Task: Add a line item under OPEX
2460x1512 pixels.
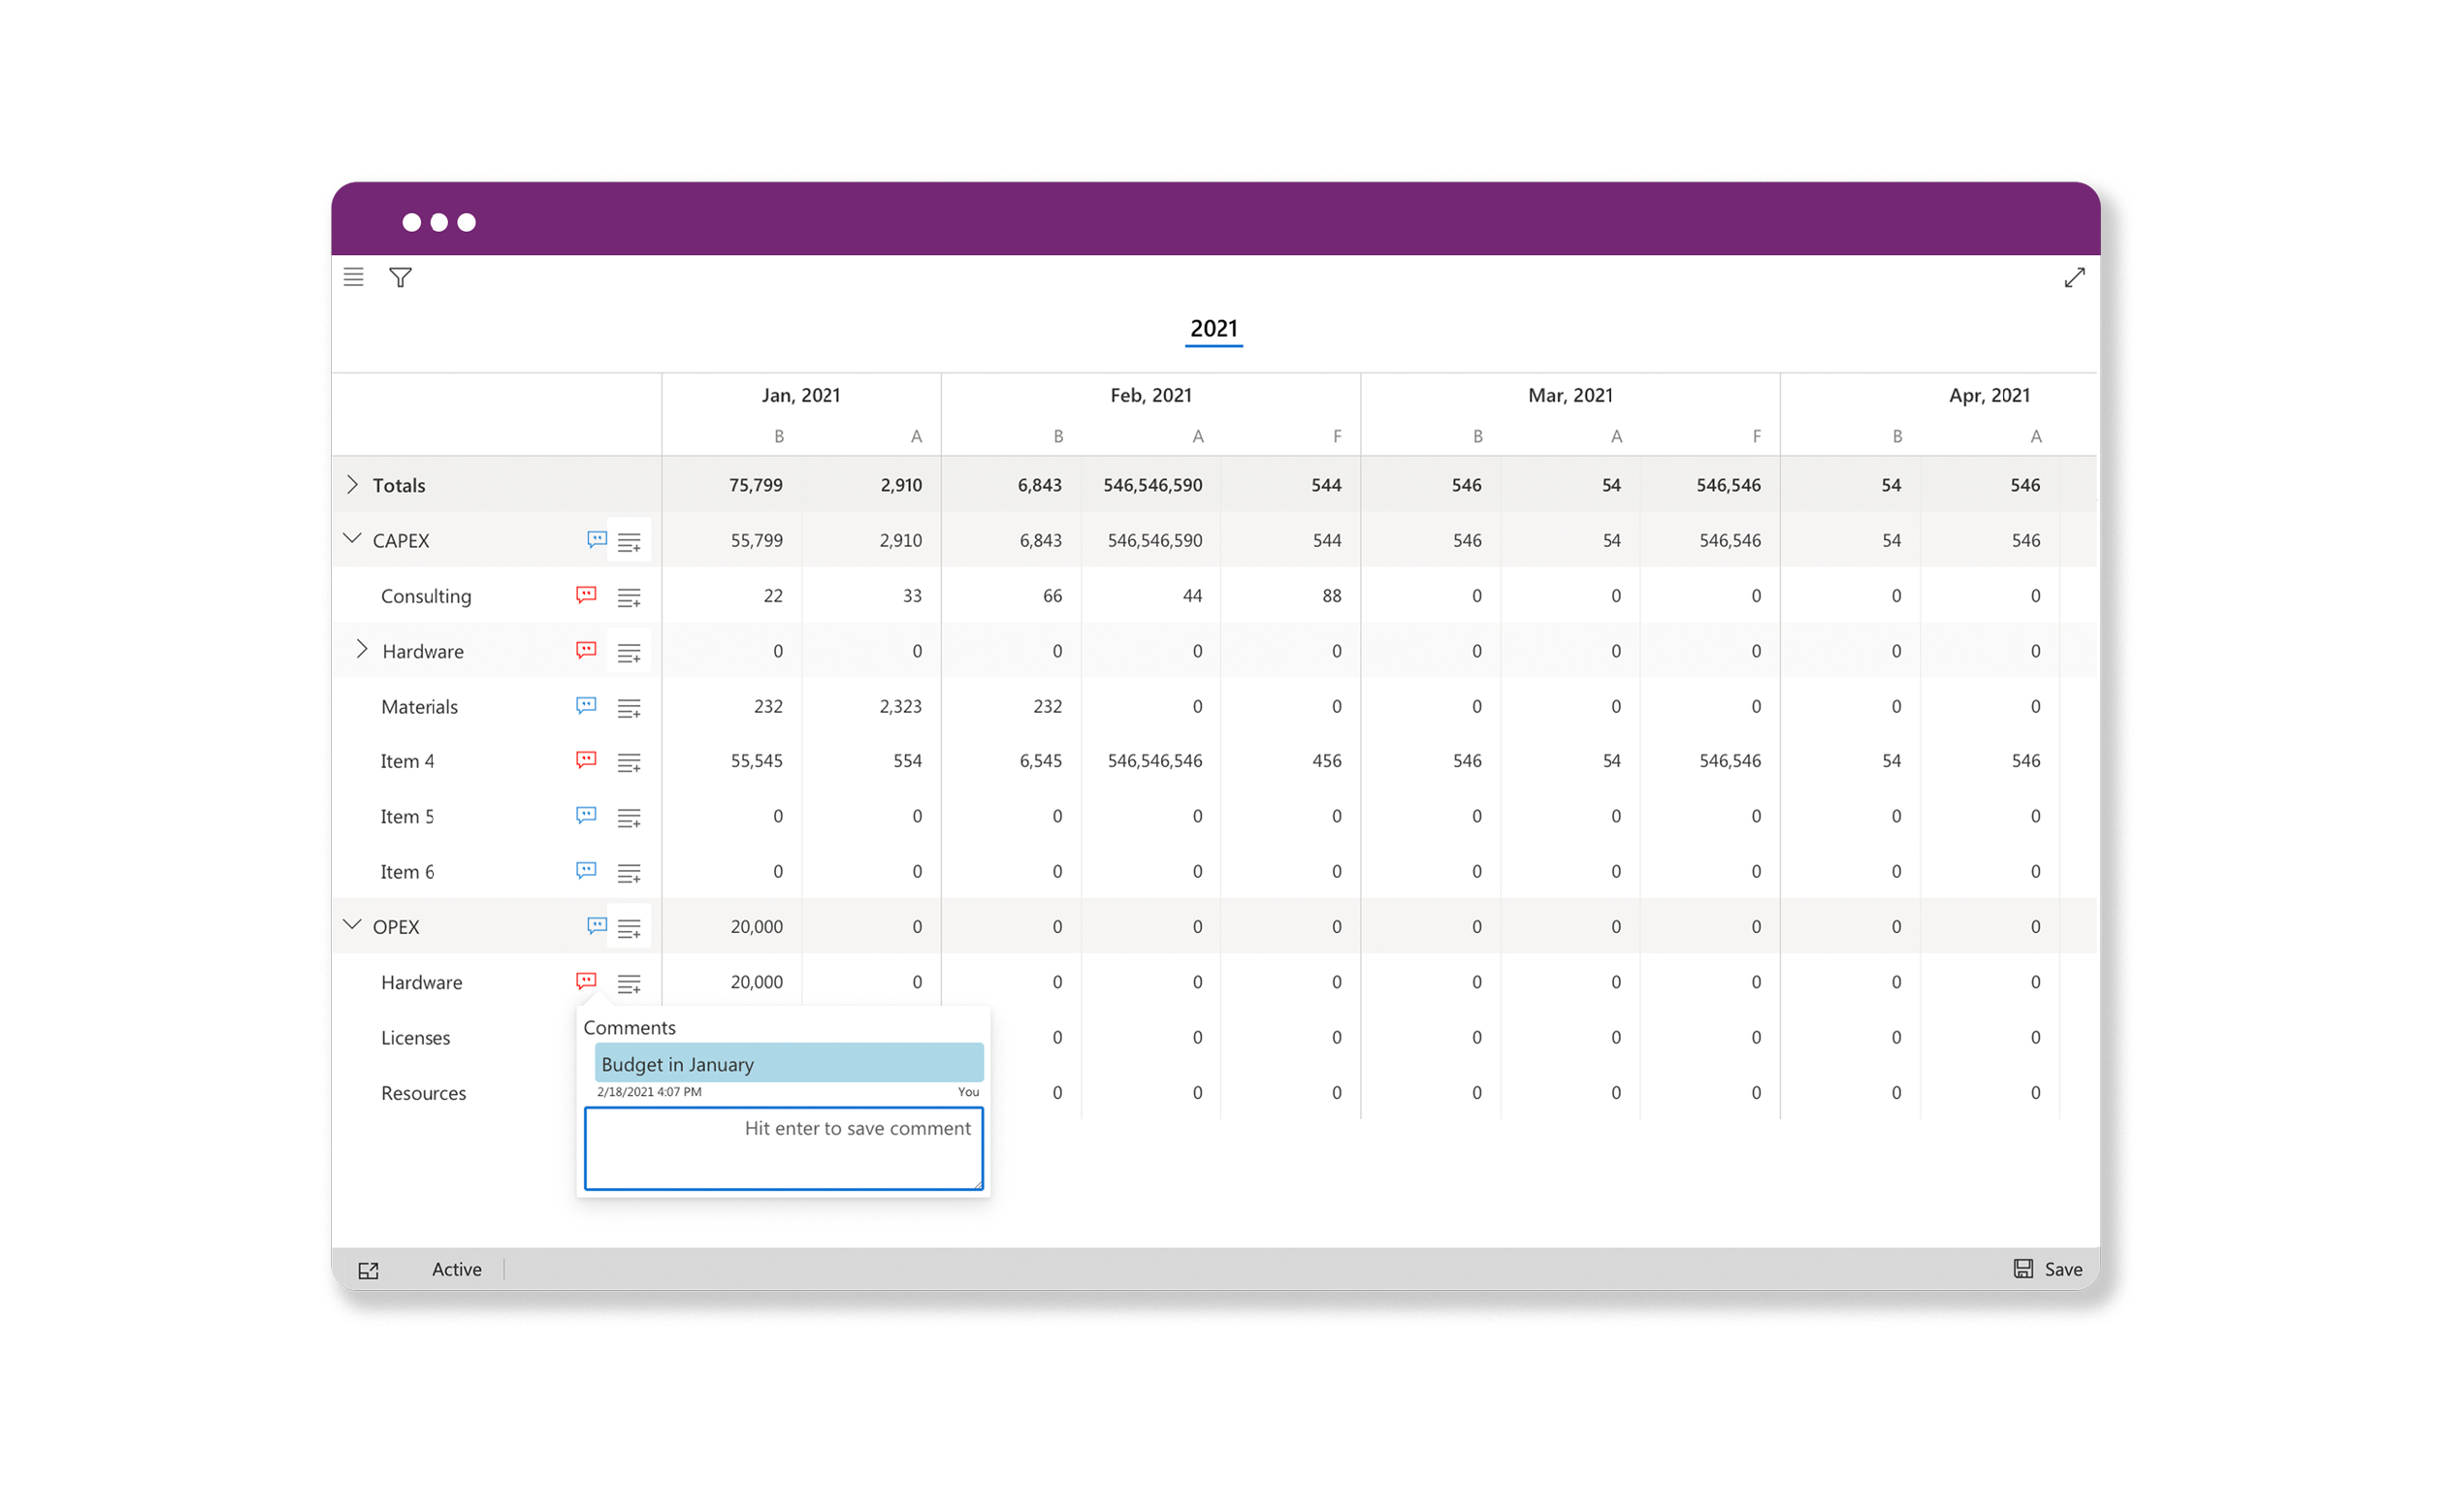Action: (629, 926)
